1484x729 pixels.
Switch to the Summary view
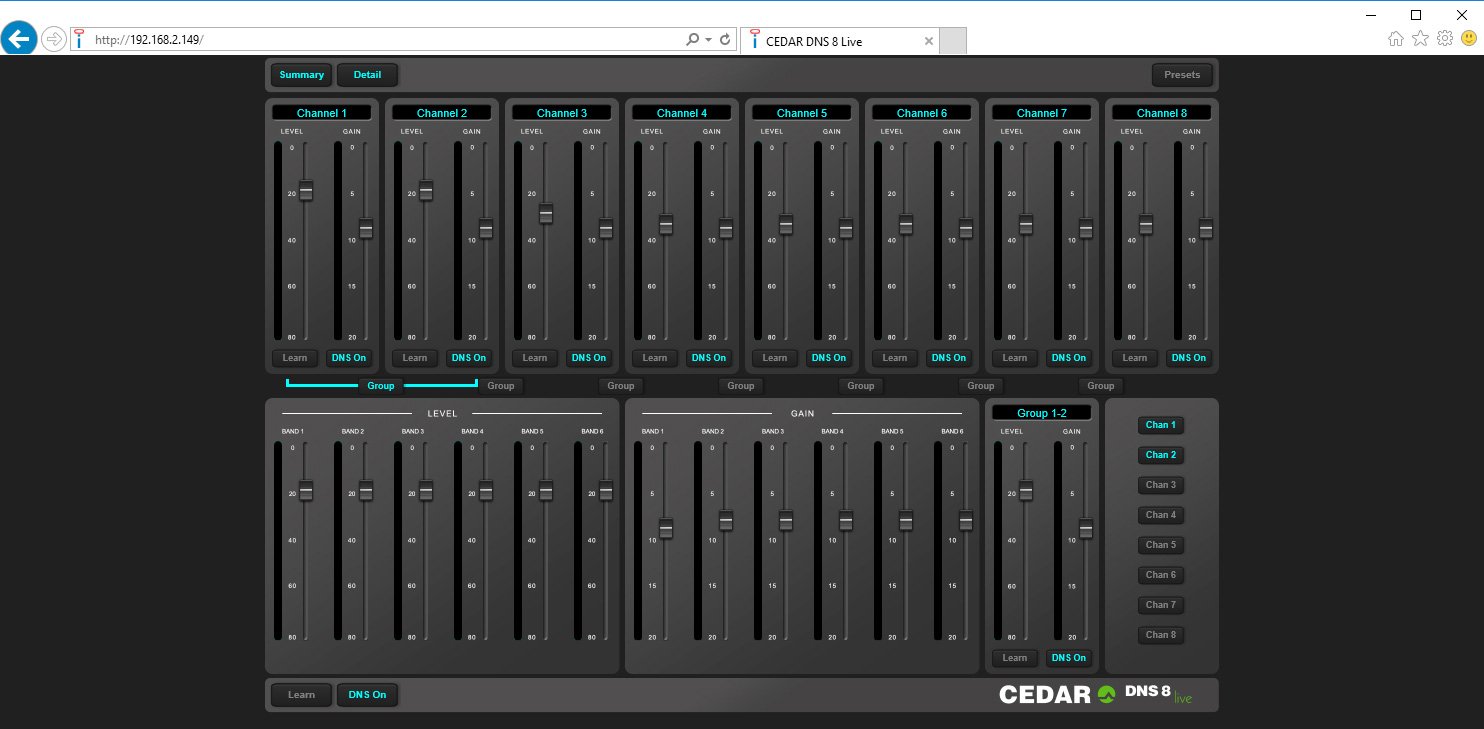[301, 75]
